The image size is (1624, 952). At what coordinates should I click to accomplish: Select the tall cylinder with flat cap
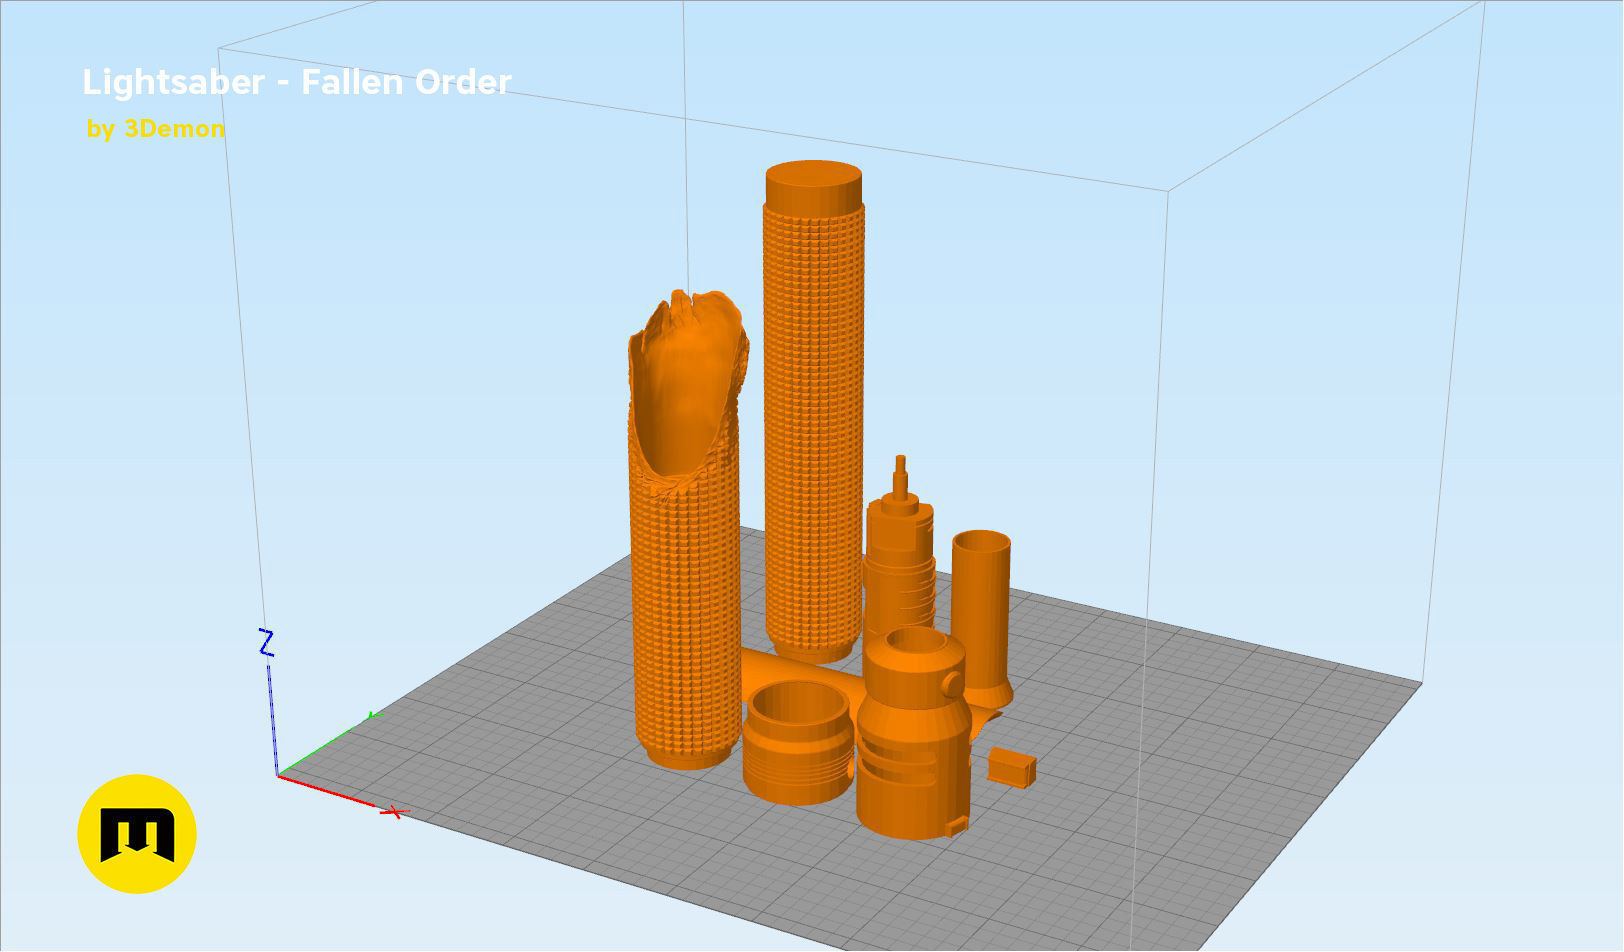814,410
